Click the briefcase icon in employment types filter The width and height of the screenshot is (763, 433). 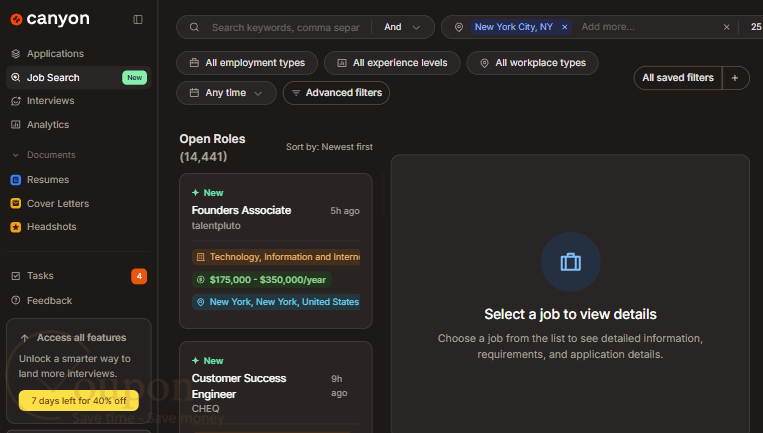pyautogui.click(x=194, y=63)
